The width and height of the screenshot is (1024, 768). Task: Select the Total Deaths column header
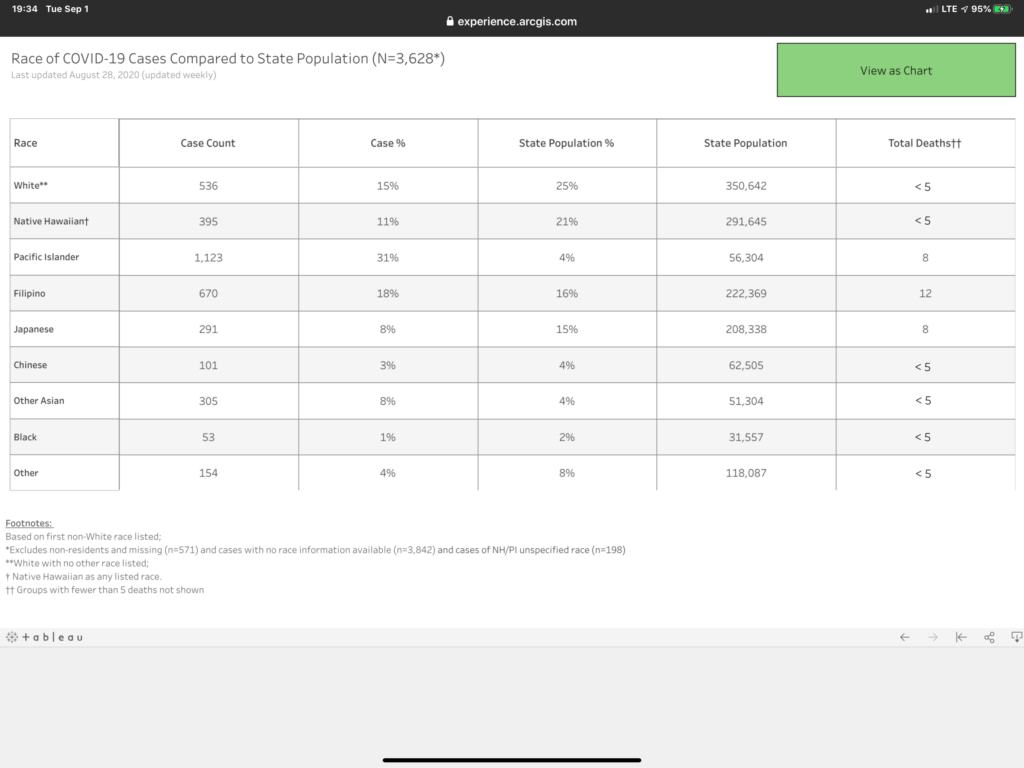coord(925,143)
